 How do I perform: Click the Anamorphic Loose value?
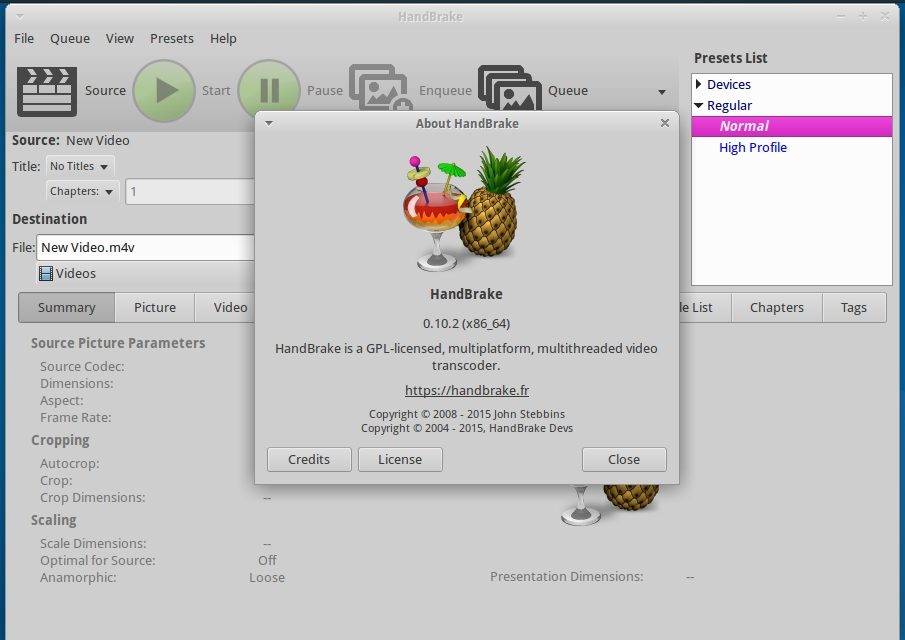pyautogui.click(x=267, y=578)
